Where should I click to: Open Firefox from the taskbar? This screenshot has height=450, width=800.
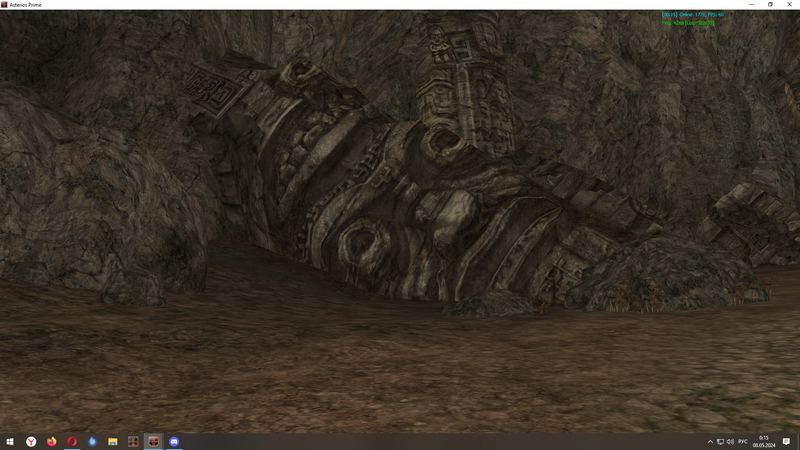point(52,441)
